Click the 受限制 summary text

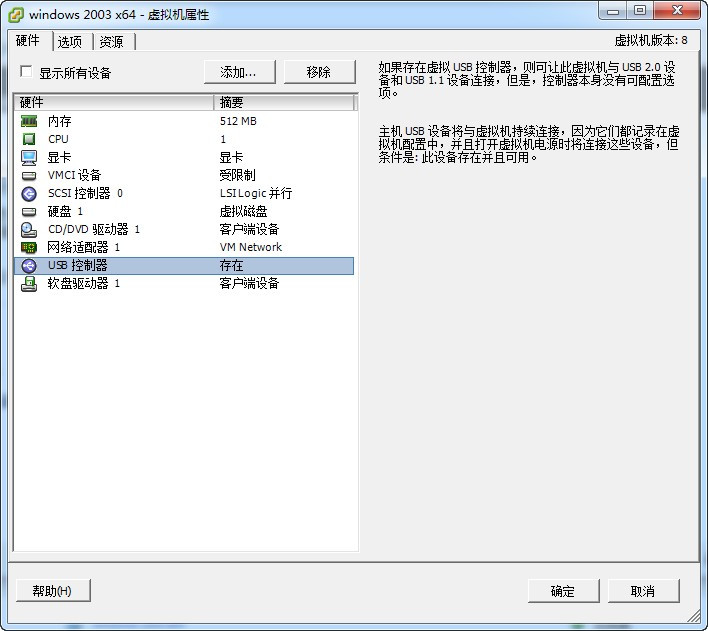(x=238, y=175)
